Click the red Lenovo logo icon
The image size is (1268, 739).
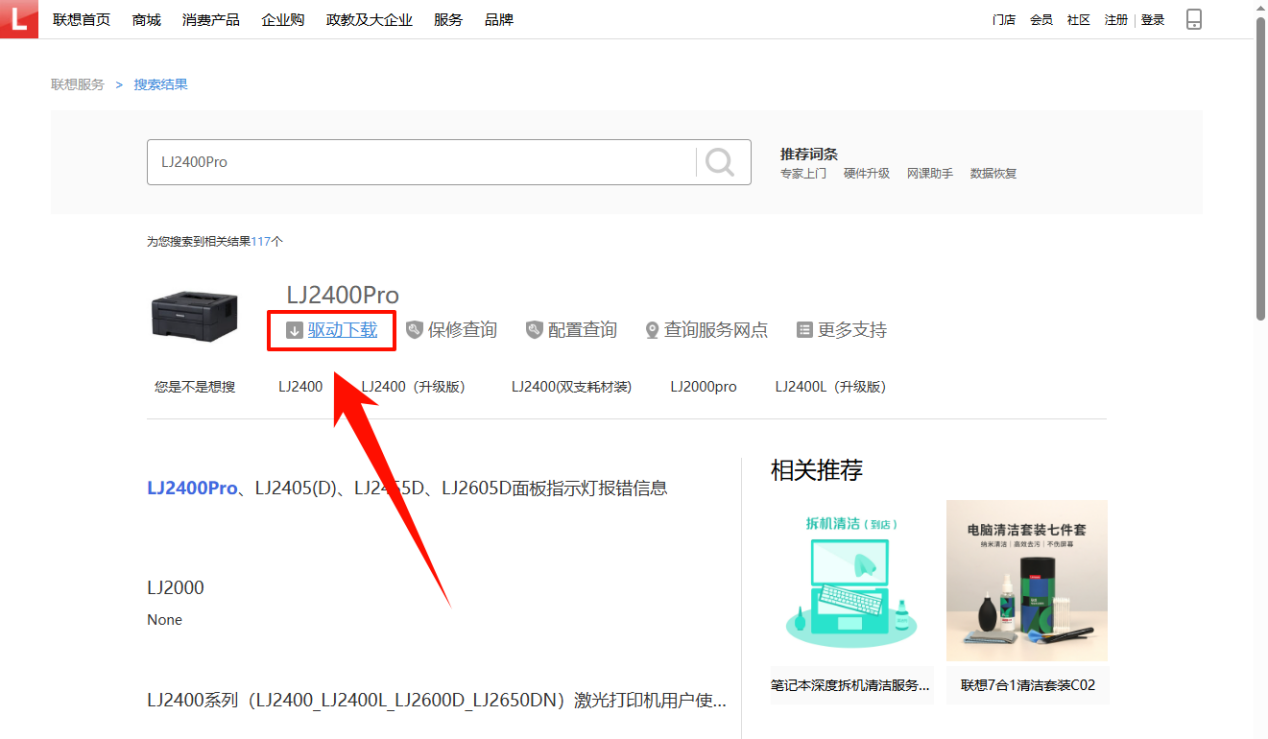pos(19,19)
